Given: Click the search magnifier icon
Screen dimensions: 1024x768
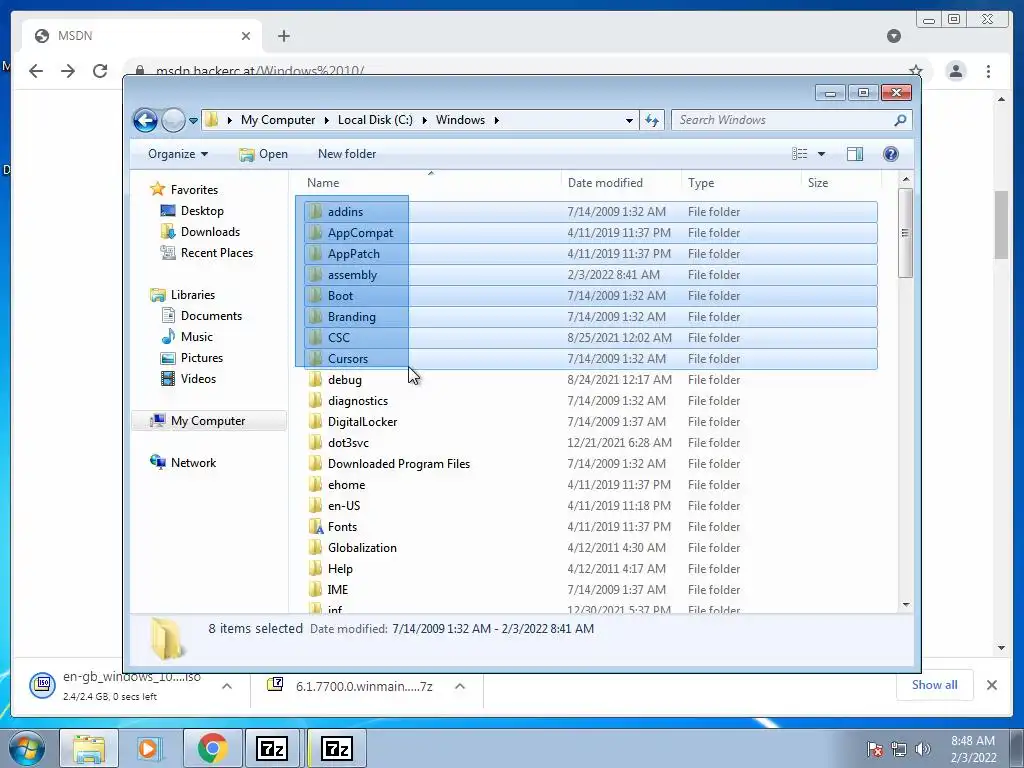Looking at the screenshot, I should coord(900,120).
